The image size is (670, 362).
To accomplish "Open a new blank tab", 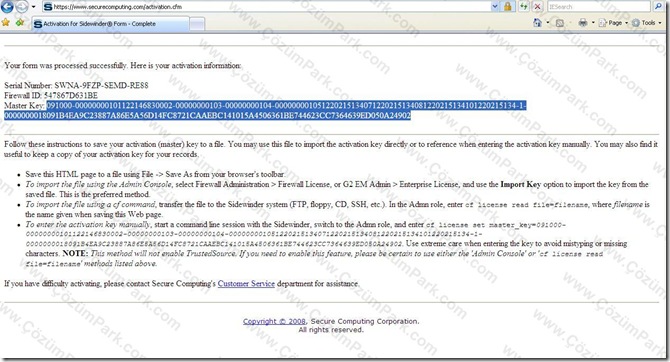I will [197, 24].
